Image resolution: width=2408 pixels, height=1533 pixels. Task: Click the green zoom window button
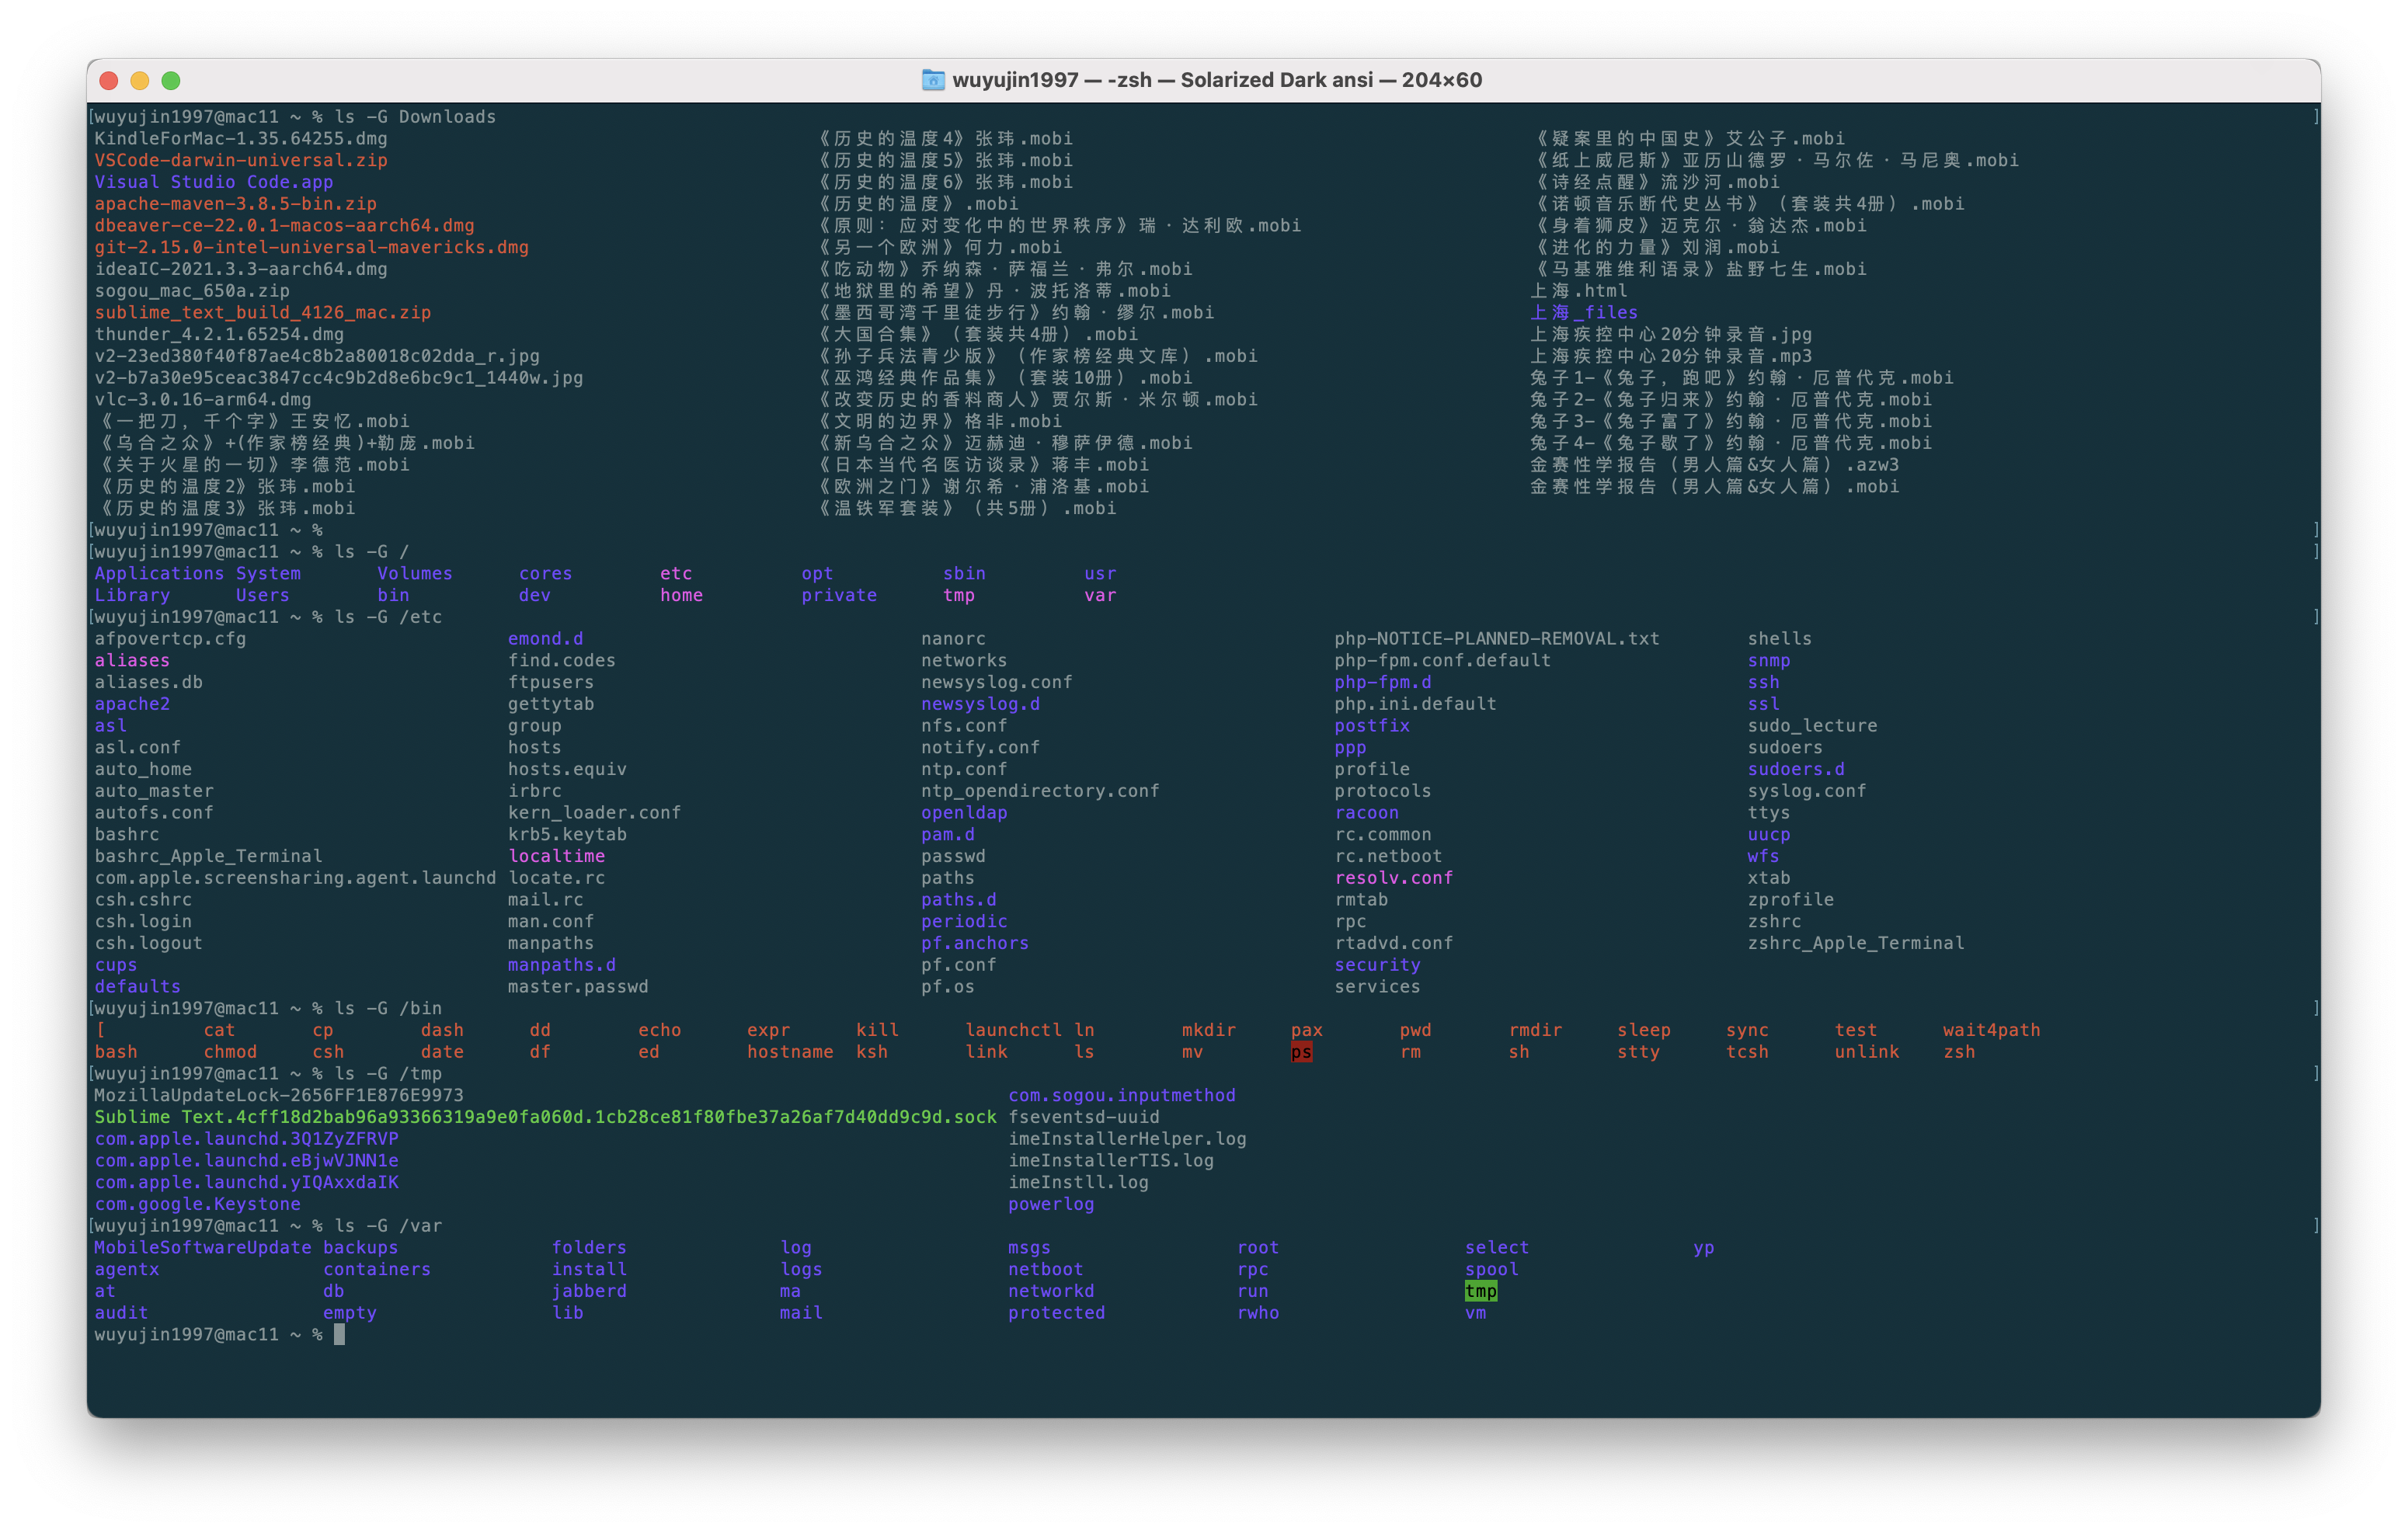[171, 80]
